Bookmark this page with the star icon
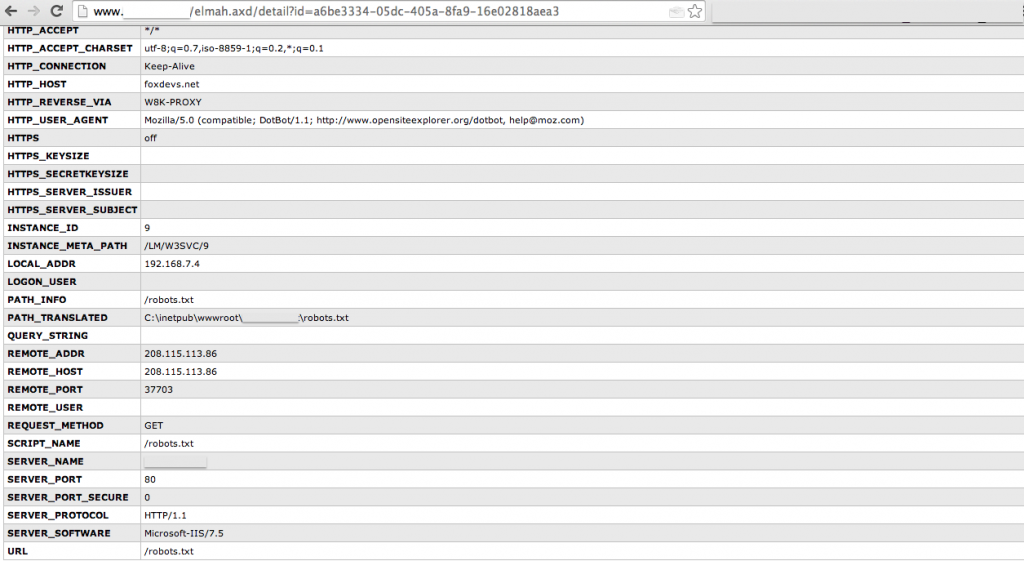 coord(694,12)
